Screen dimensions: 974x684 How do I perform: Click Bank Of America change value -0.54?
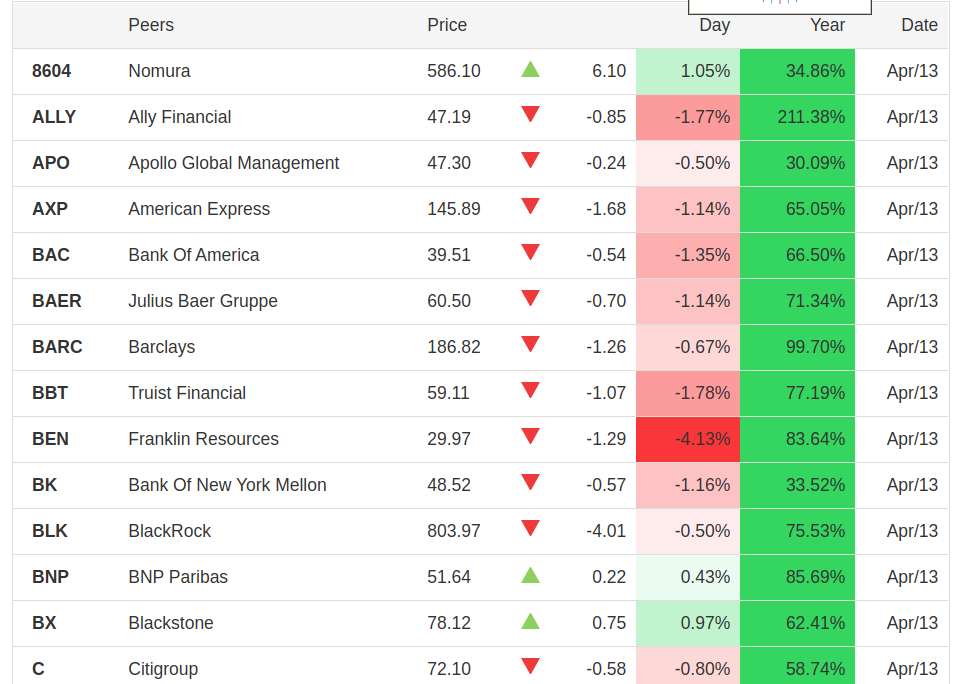(x=606, y=255)
